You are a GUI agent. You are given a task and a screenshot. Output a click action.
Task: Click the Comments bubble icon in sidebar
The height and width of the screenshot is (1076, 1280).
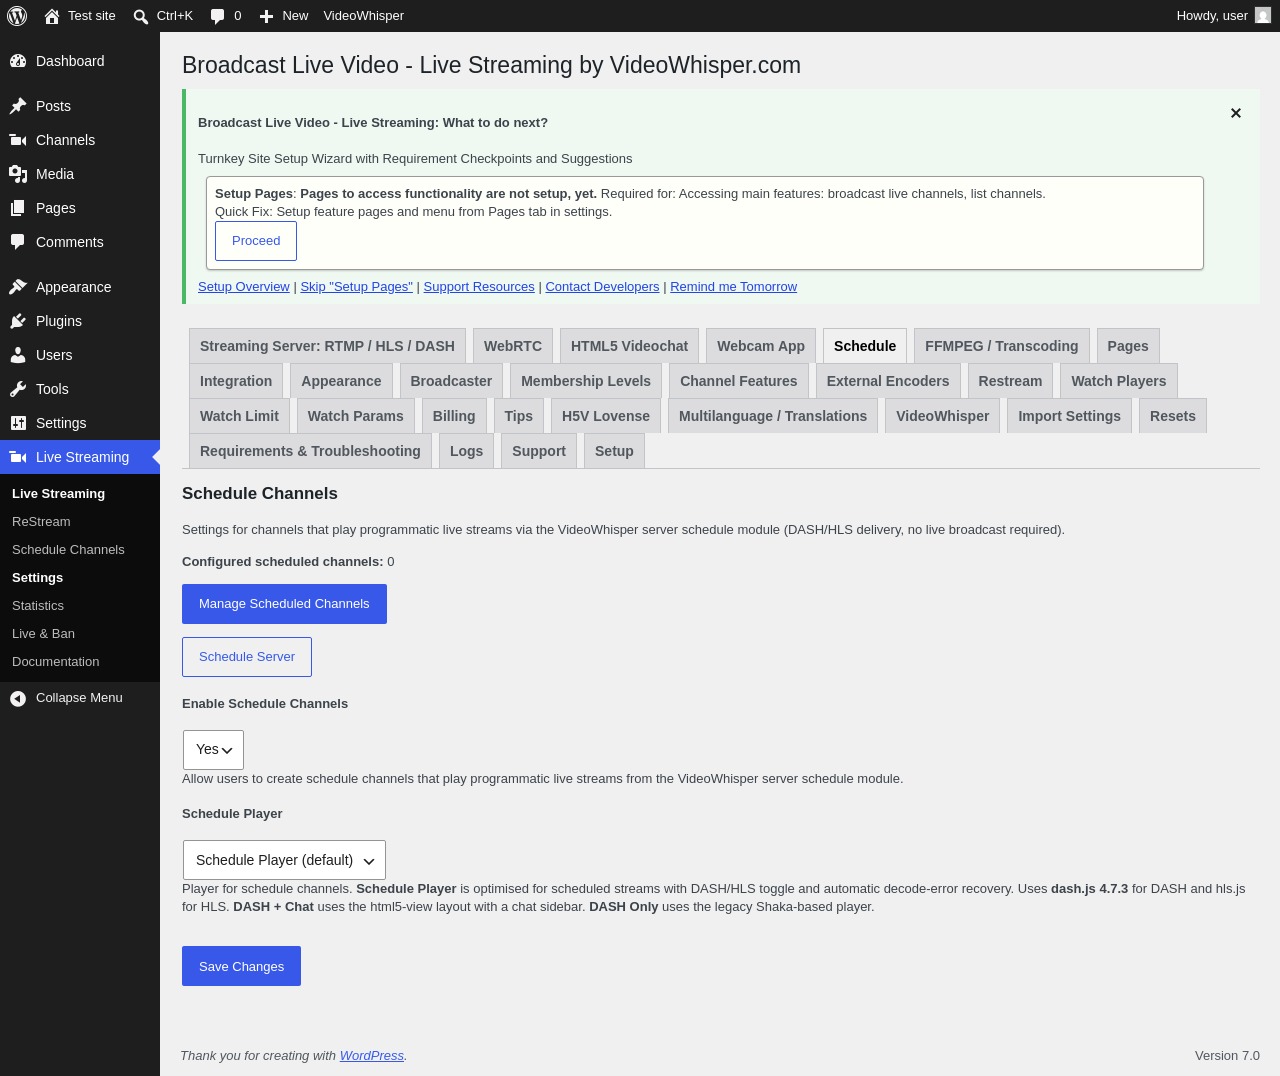(x=18, y=242)
